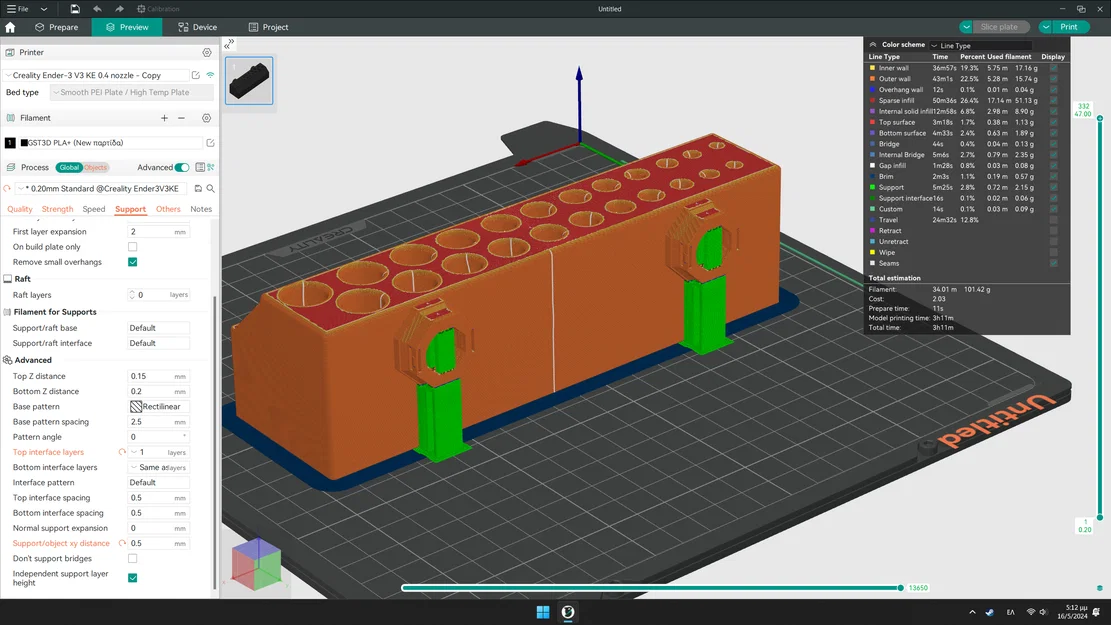1111x625 pixels.
Task: Open the Bed type dropdown
Action: (x=132, y=92)
